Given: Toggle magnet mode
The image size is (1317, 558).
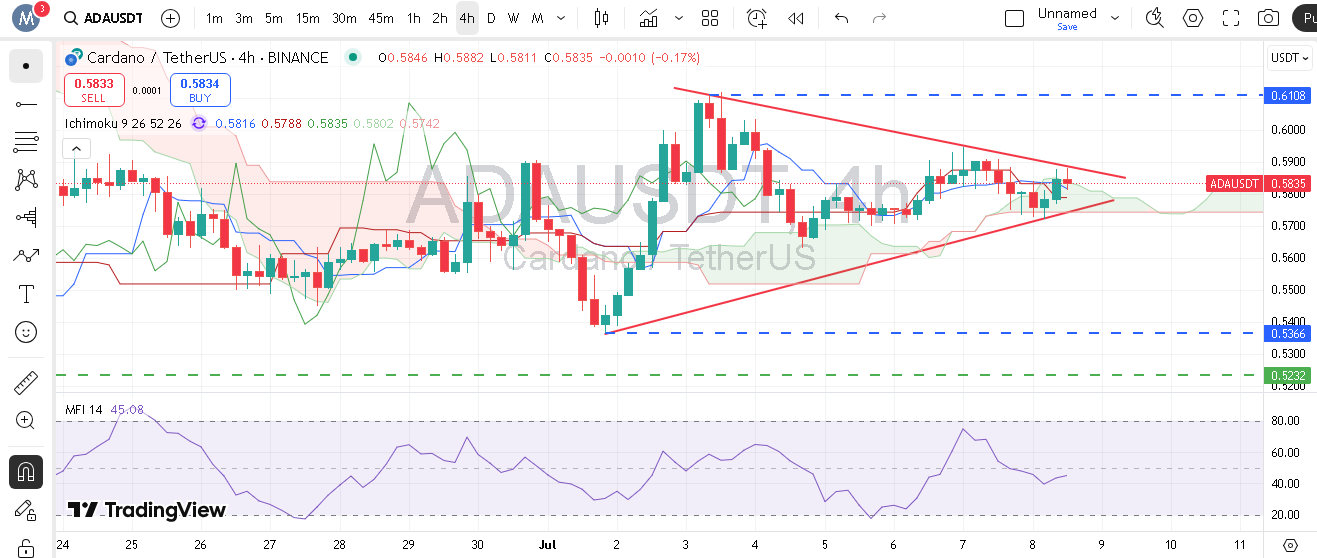Looking at the screenshot, I should (26, 472).
